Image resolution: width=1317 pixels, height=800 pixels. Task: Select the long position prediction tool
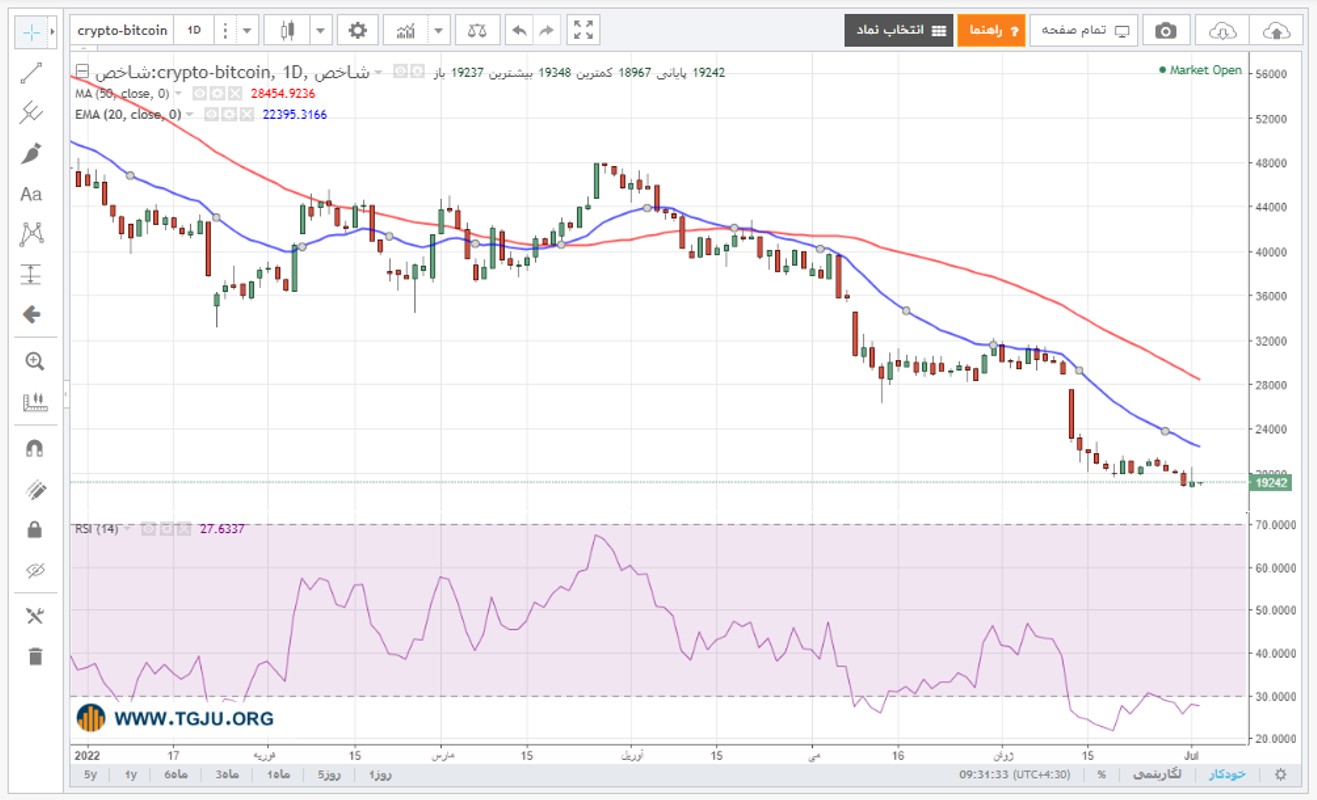pos(32,274)
